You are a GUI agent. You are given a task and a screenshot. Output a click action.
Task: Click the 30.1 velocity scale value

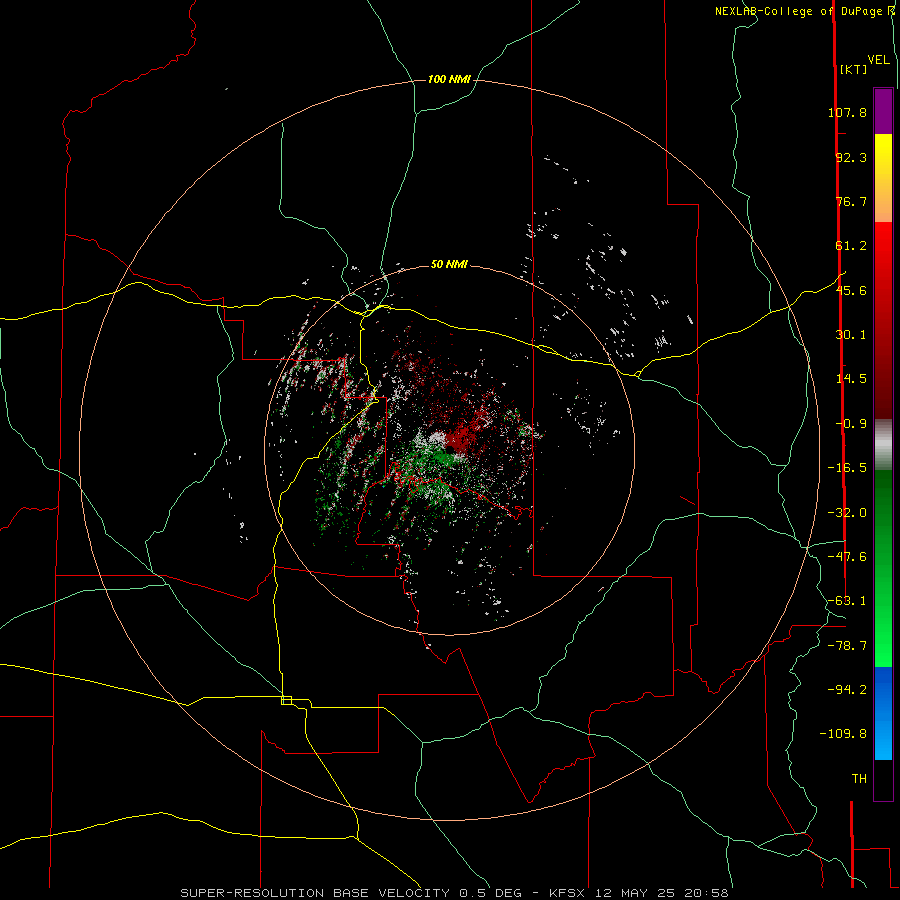coord(851,335)
